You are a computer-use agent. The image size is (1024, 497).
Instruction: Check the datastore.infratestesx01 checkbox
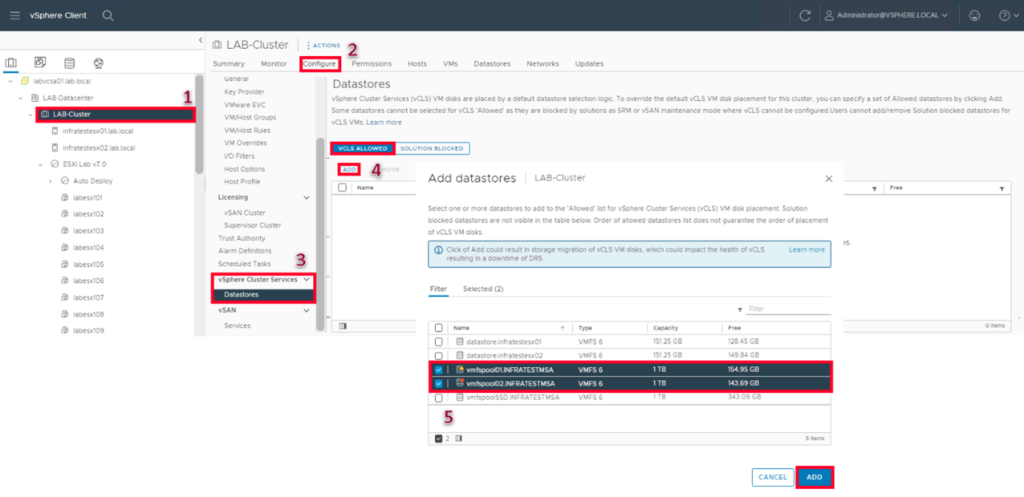pos(439,342)
